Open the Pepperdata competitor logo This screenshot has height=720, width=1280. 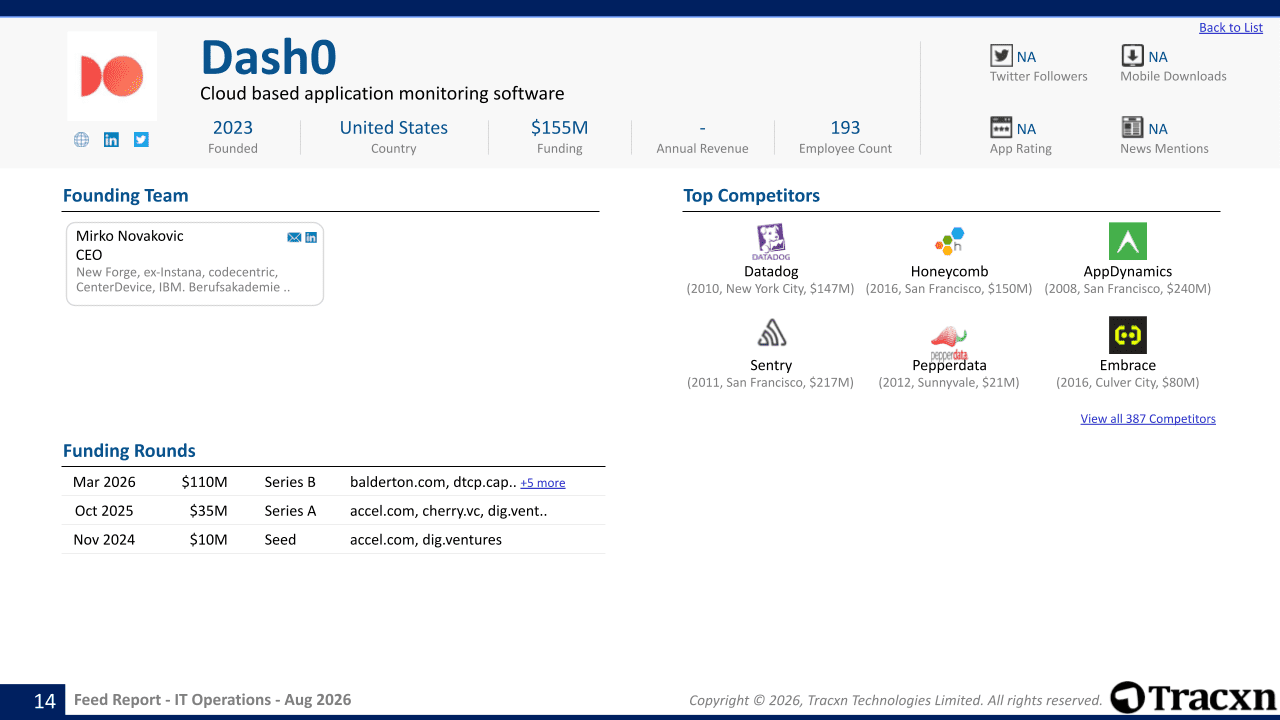pos(949,342)
